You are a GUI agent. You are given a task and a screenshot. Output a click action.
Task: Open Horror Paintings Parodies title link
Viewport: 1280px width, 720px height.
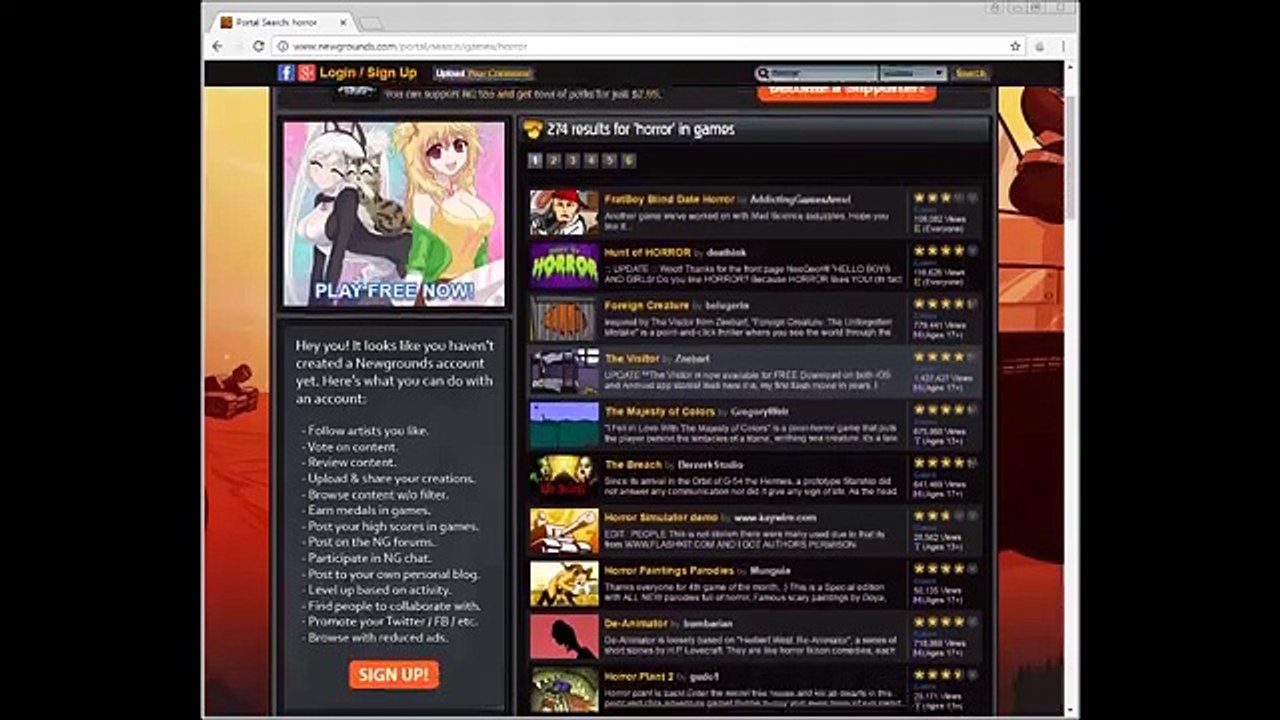[669, 570]
